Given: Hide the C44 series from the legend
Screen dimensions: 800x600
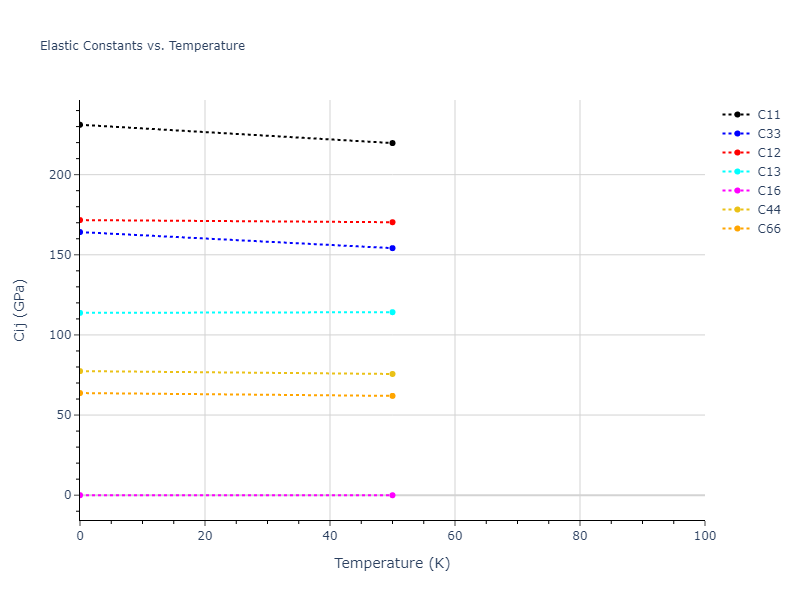Looking at the screenshot, I should pos(768,210).
